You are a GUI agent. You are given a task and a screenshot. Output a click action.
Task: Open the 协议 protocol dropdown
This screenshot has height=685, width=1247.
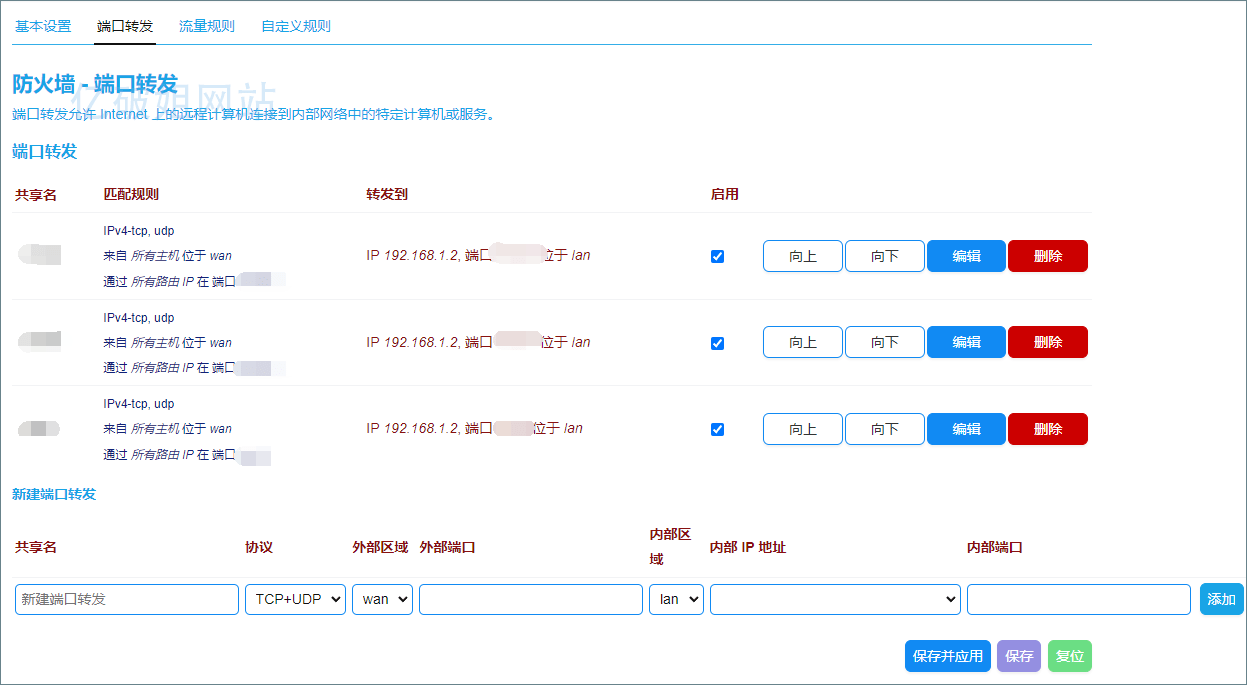[295, 599]
